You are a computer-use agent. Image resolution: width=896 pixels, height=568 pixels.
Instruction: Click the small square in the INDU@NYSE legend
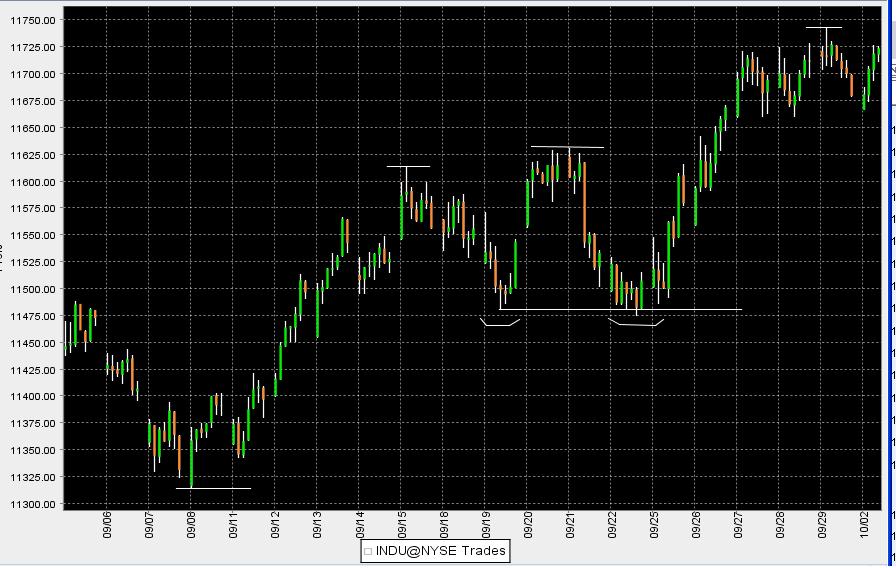pyautogui.click(x=368, y=552)
